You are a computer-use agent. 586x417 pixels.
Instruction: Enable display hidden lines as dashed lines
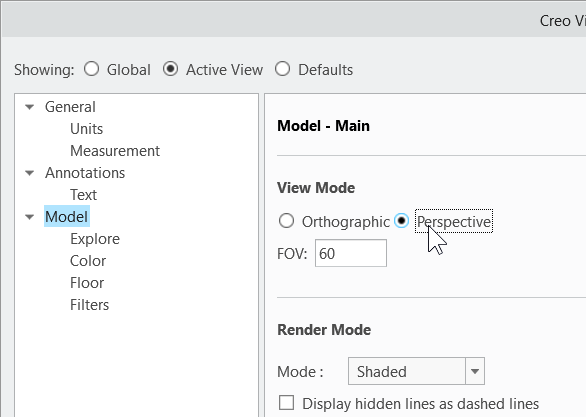pos(287,403)
